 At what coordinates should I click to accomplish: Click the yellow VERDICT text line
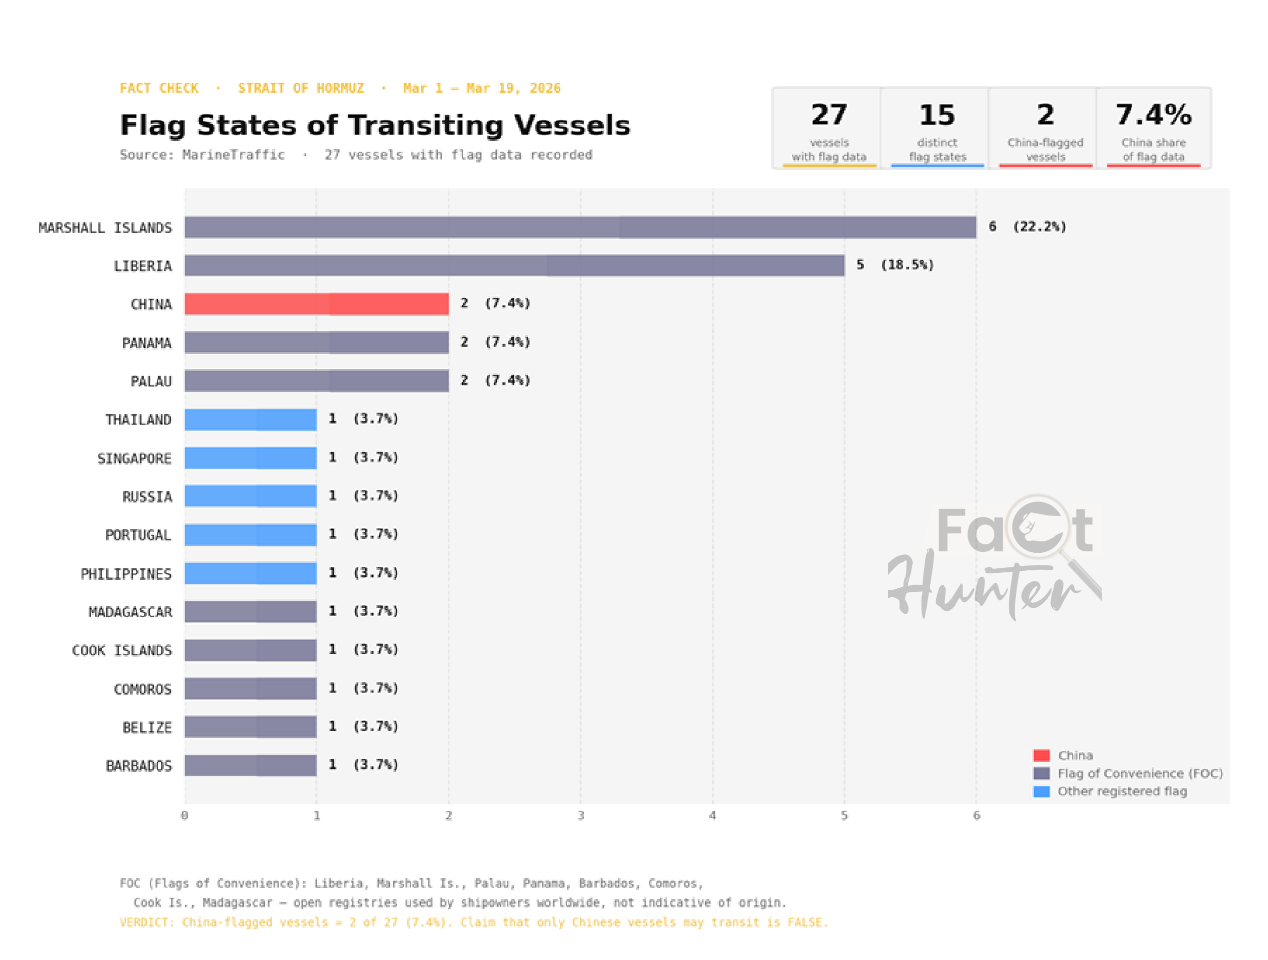click(x=474, y=923)
